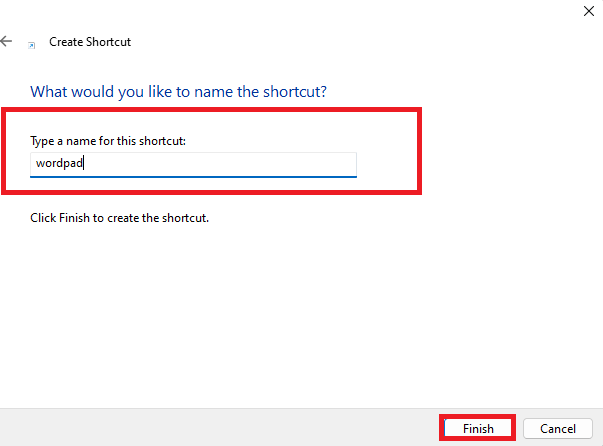Focus the shortcut name text box
Screen dimensions: 603x446
click(193, 165)
